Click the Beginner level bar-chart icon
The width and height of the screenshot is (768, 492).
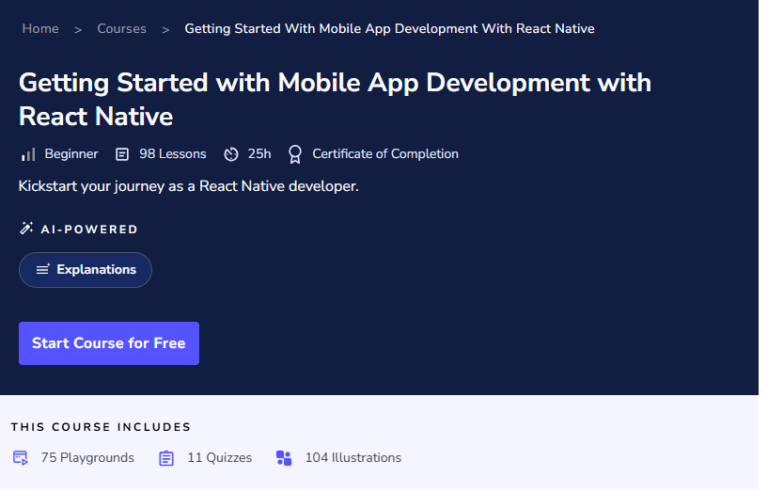click(28, 154)
